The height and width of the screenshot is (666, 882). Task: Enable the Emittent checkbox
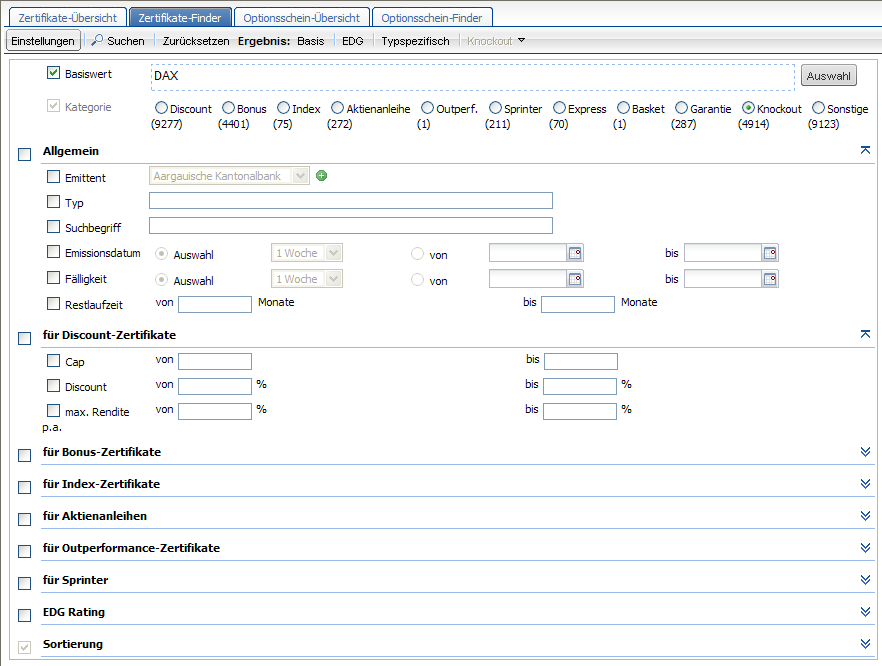pyautogui.click(x=54, y=177)
